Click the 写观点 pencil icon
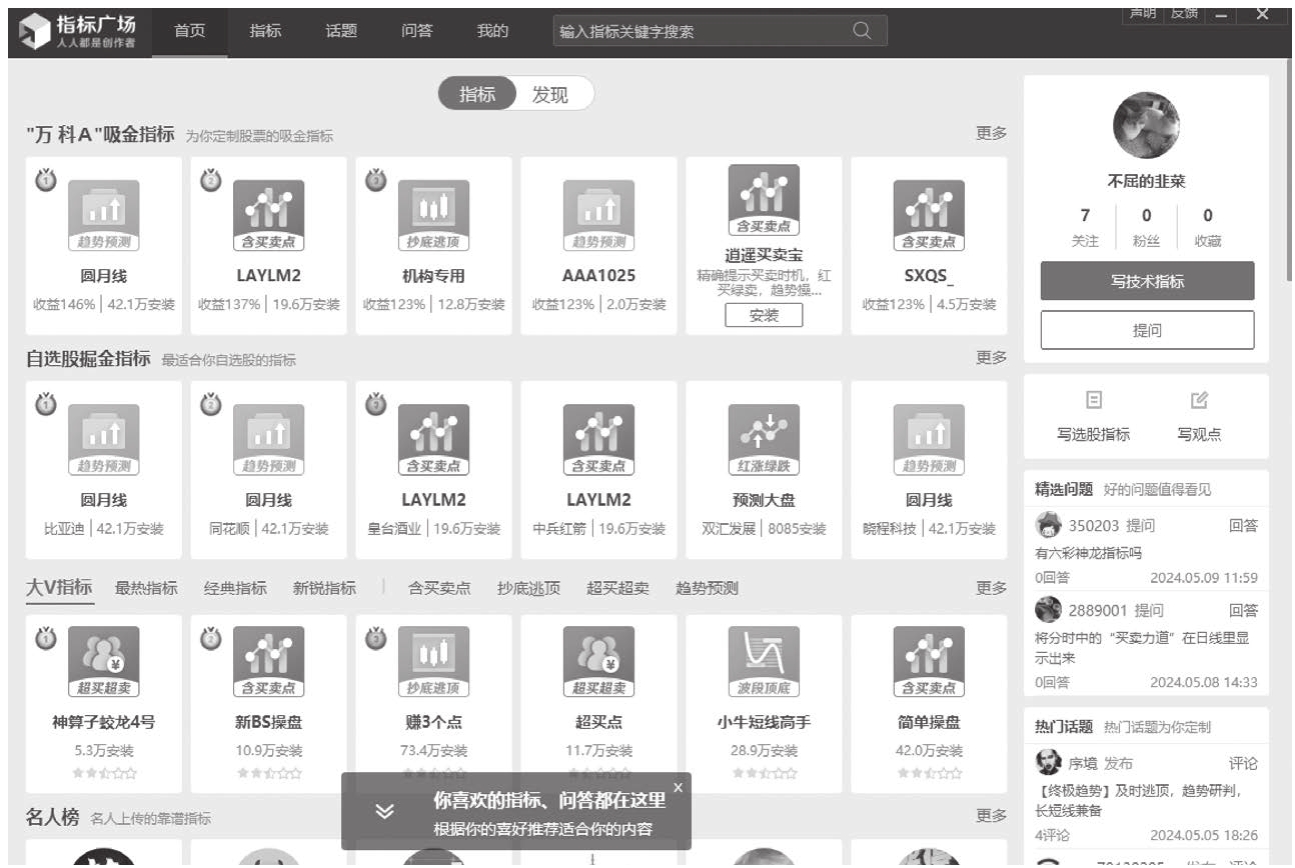The width and height of the screenshot is (1295, 868). pos(1199,400)
